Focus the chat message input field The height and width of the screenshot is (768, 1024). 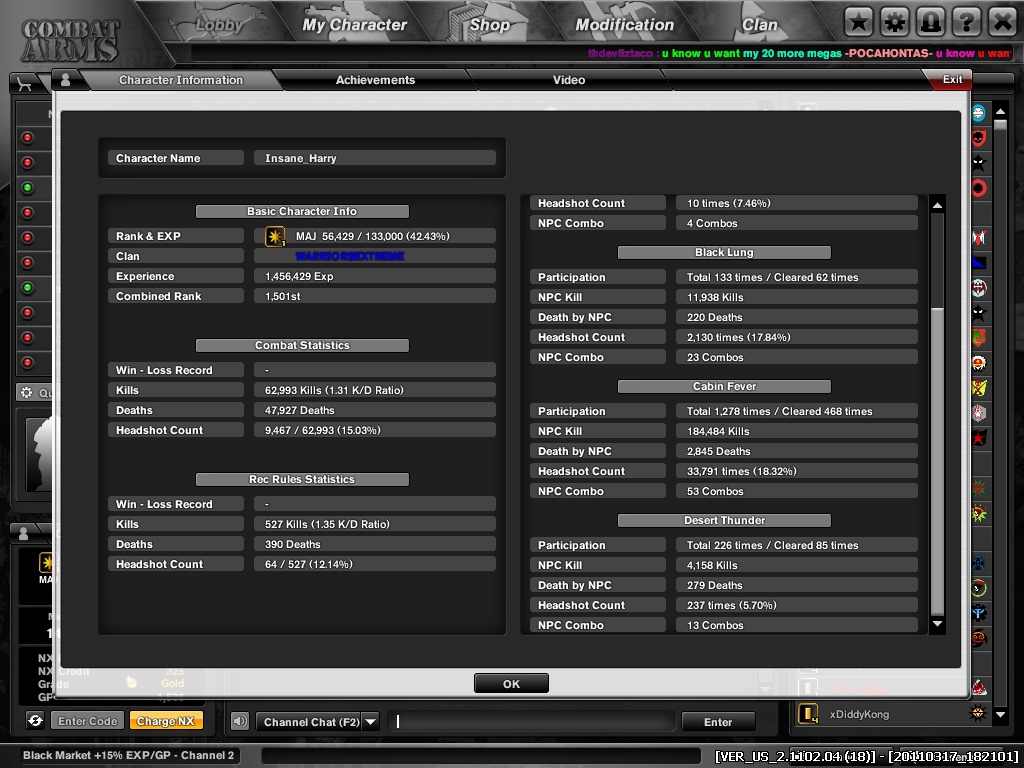click(x=532, y=722)
